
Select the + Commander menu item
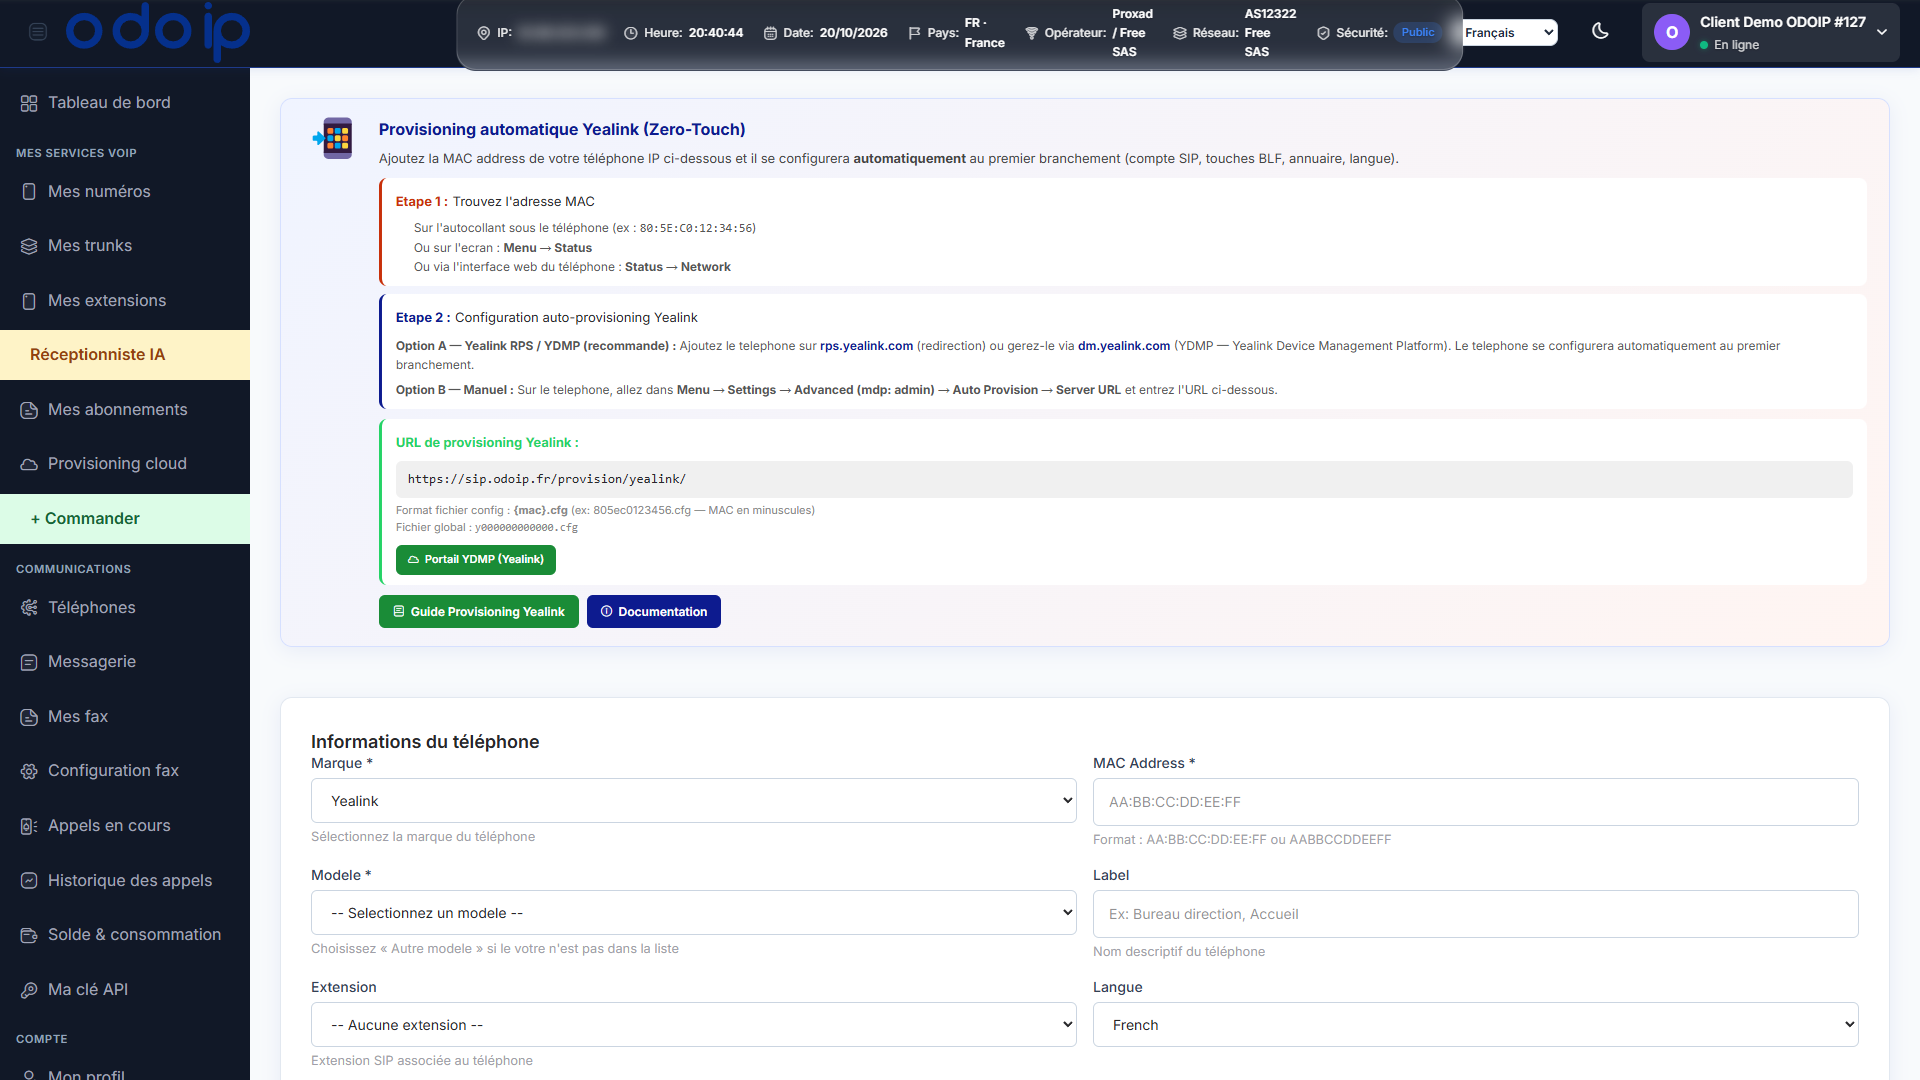tap(125, 519)
